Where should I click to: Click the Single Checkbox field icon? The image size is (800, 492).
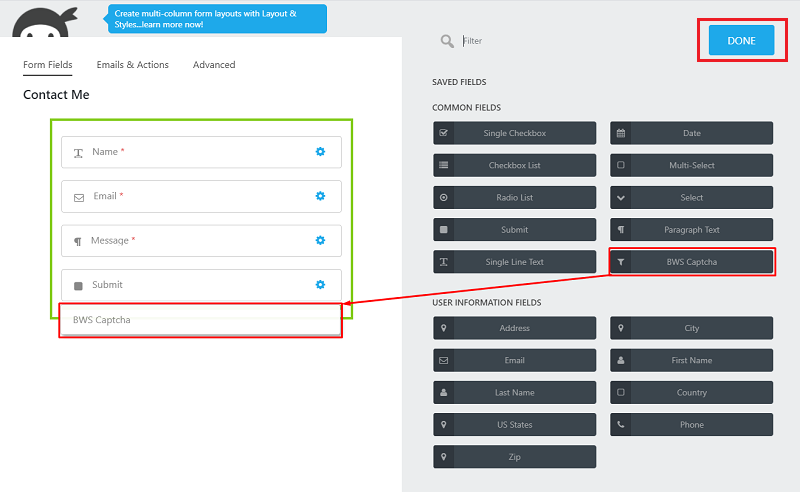[444, 133]
